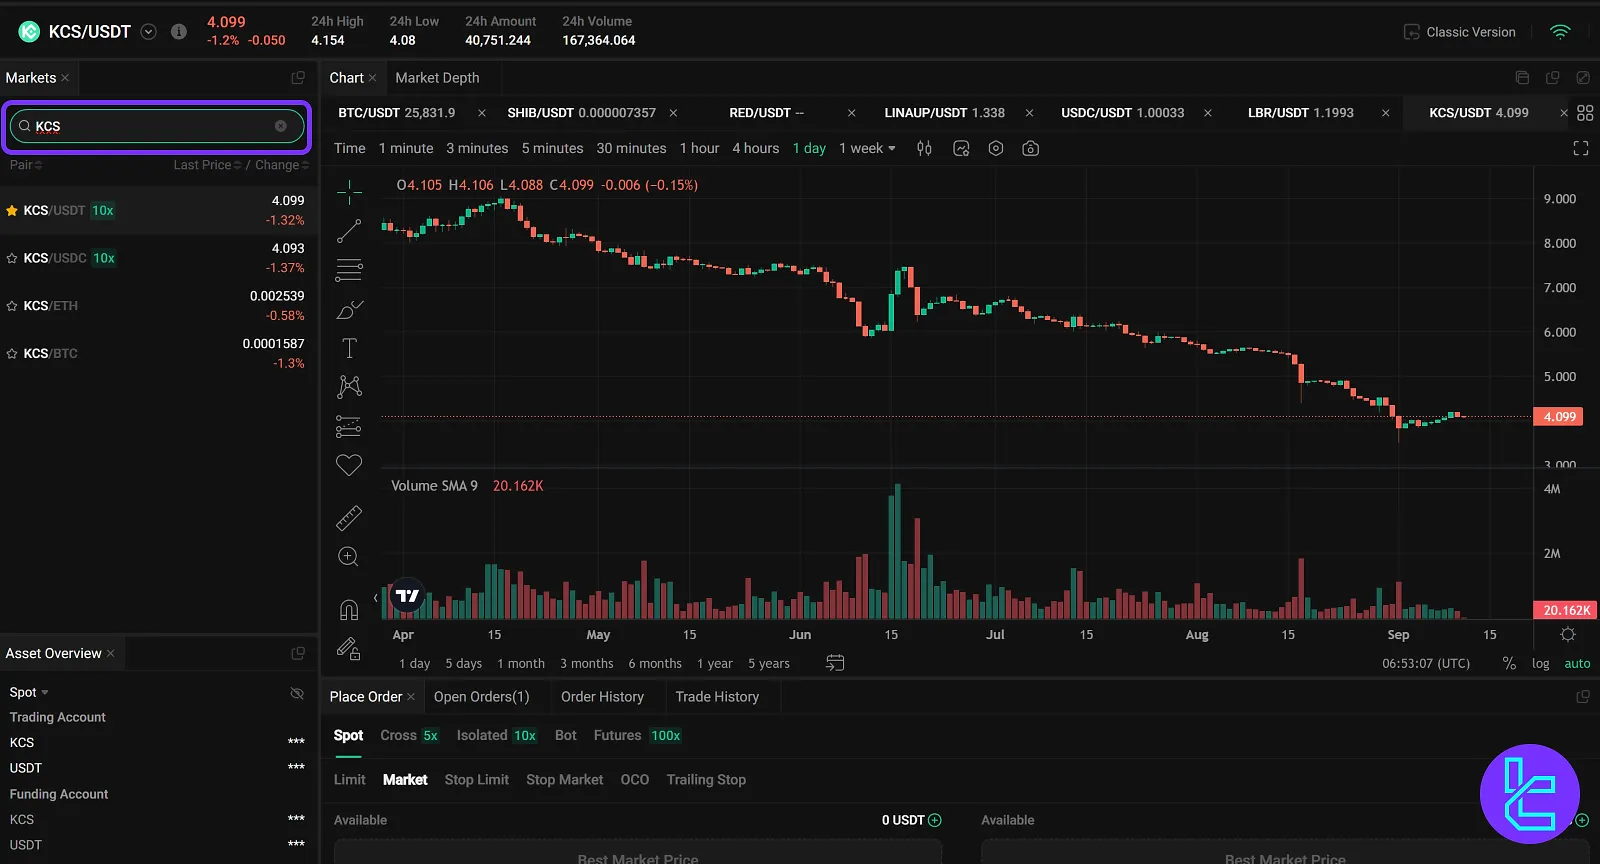Image resolution: width=1600 pixels, height=864 pixels.
Task: Favorite the KCS/ETH pair
Action: pos(12,306)
